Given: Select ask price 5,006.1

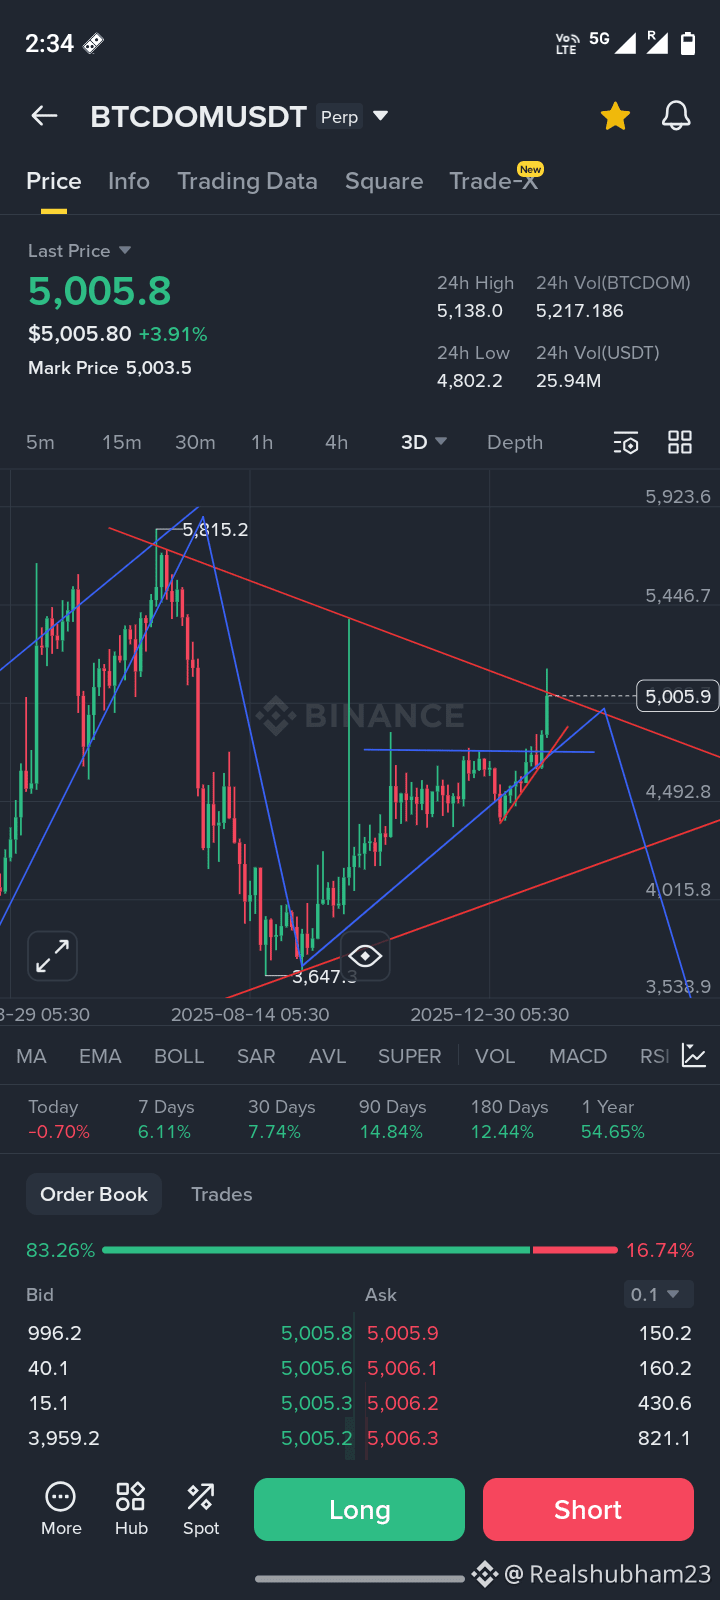Looking at the screenshot, I should [403, 1368].
